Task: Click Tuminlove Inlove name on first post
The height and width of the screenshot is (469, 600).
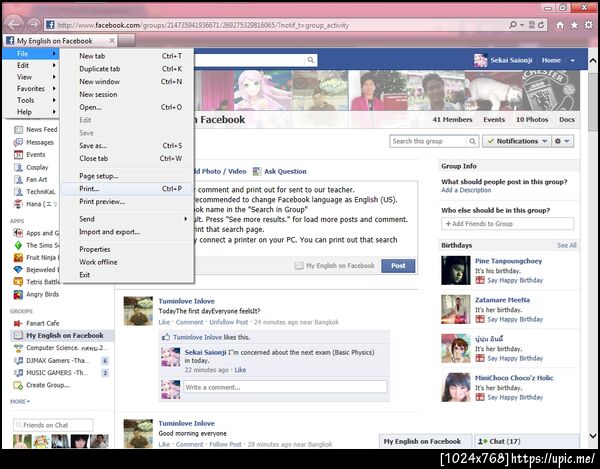Action: pos(186,301)
